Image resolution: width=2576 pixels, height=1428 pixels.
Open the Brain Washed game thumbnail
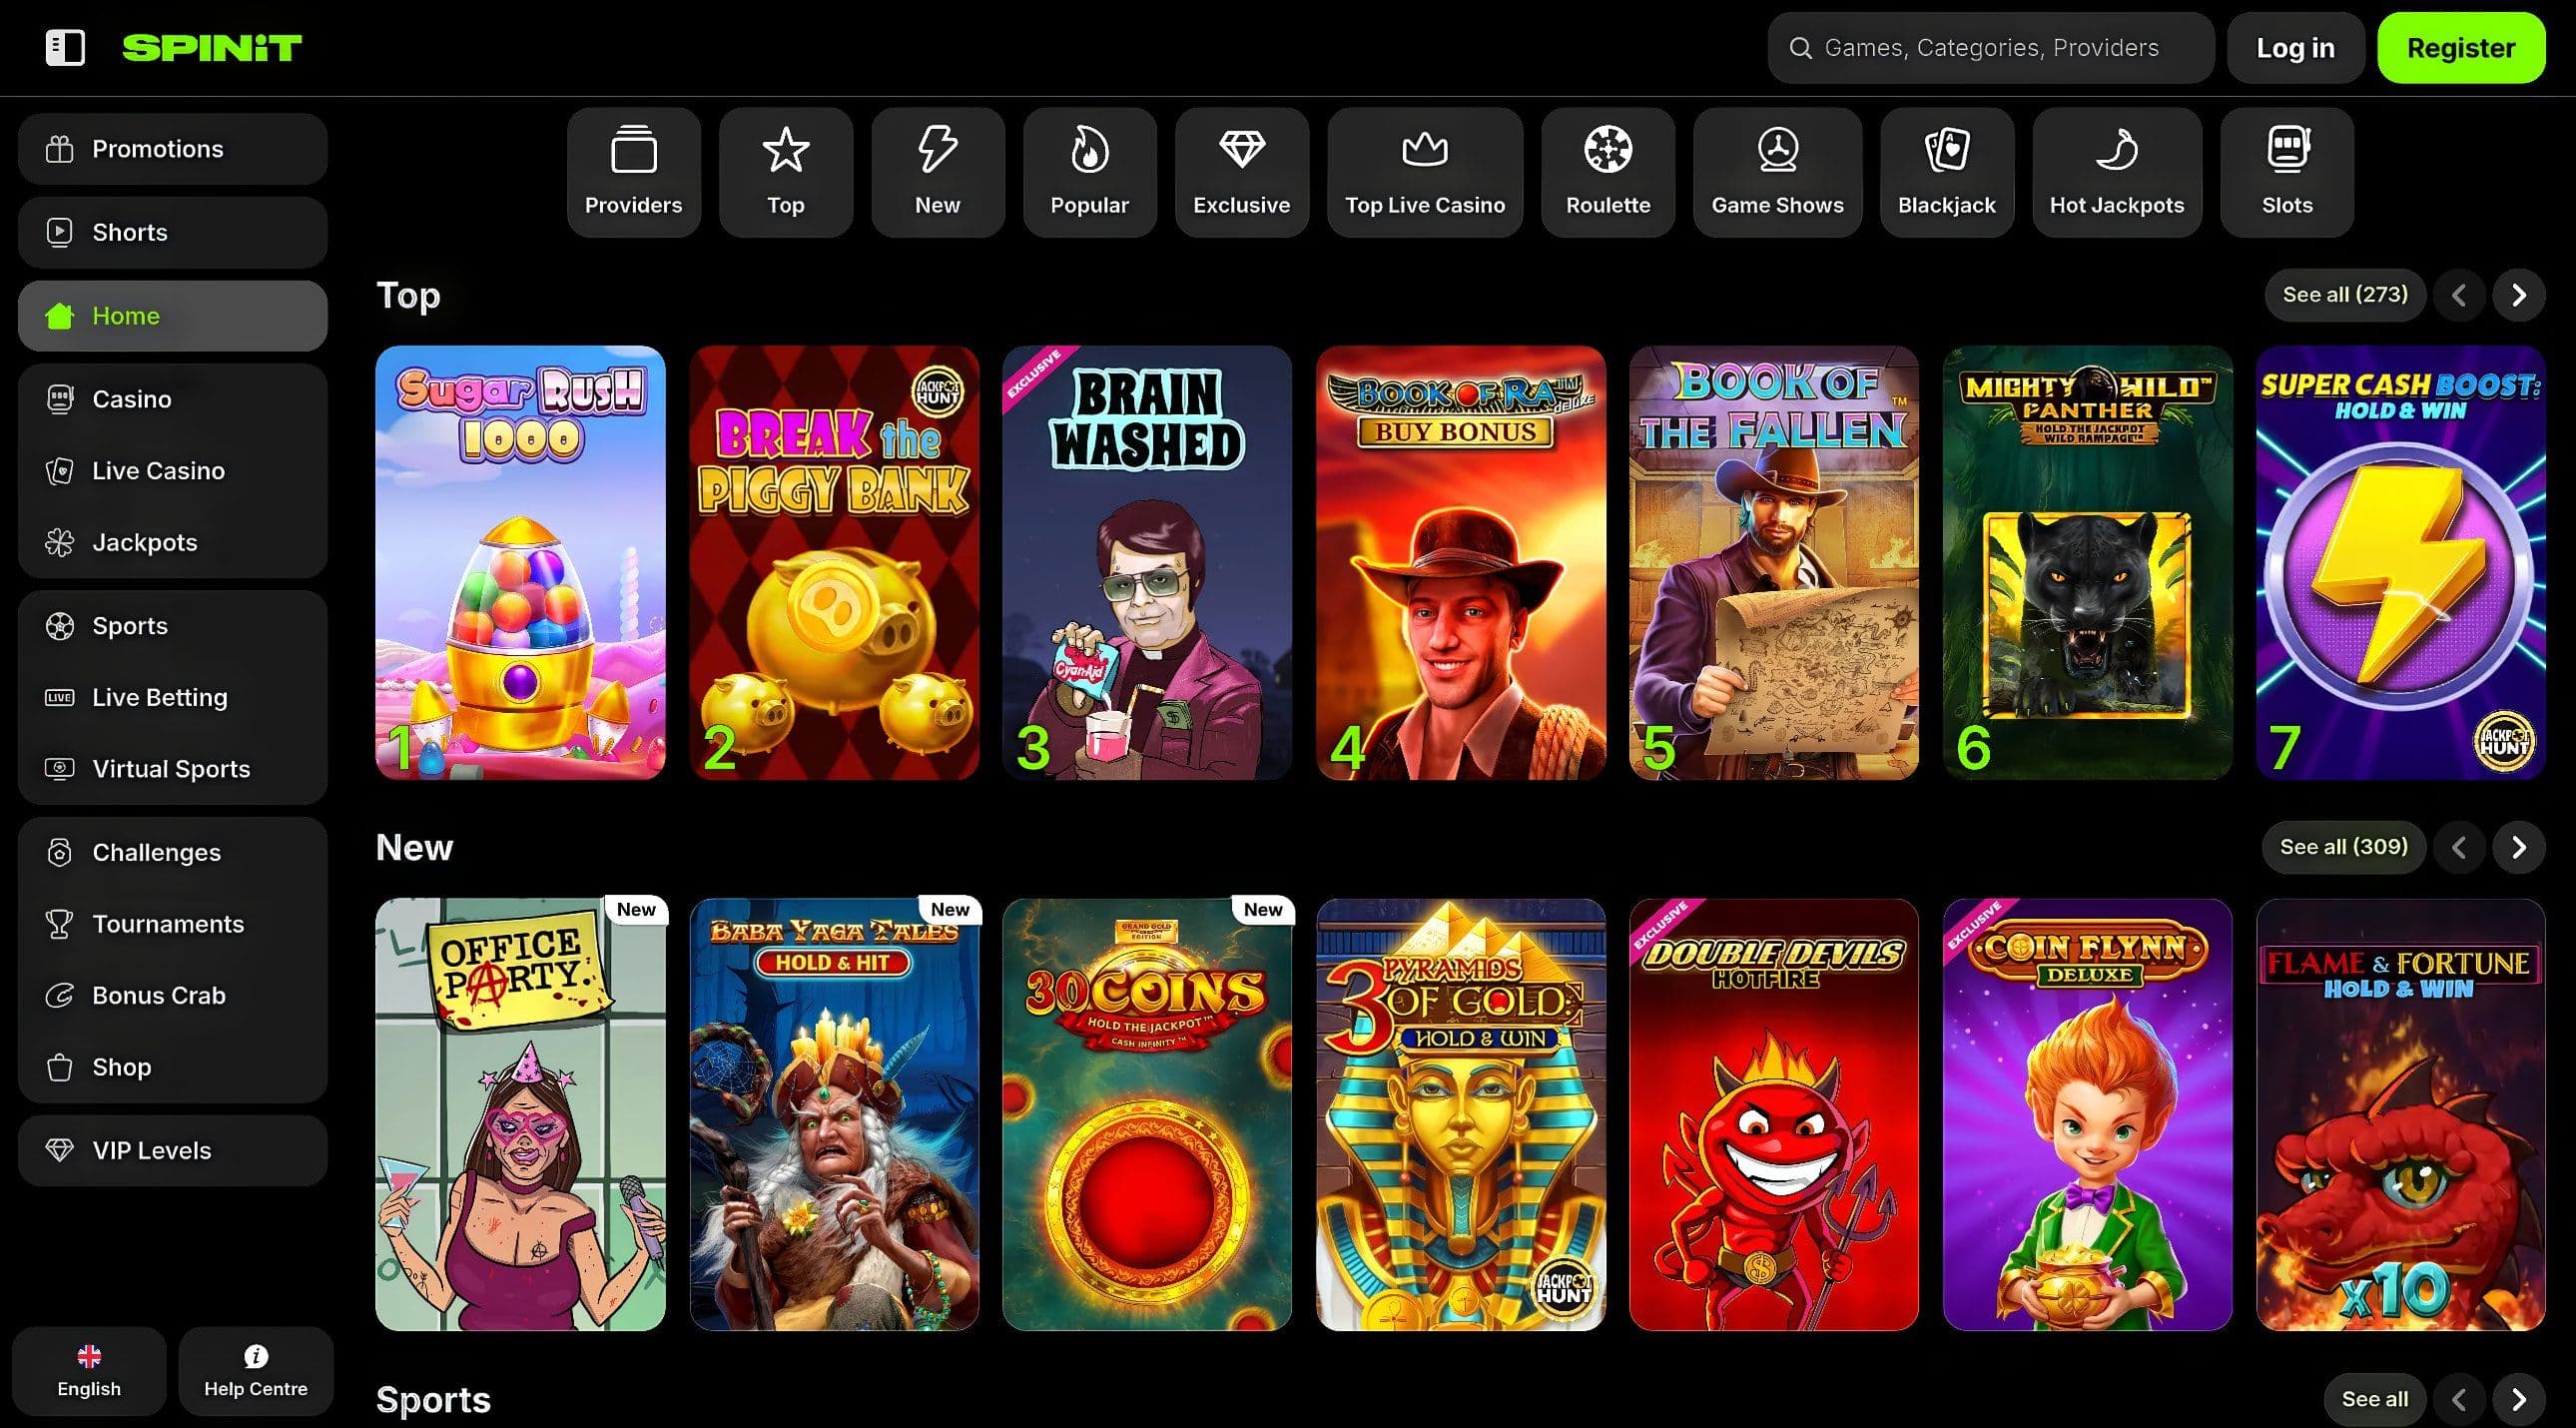(x=1146, y=562)
